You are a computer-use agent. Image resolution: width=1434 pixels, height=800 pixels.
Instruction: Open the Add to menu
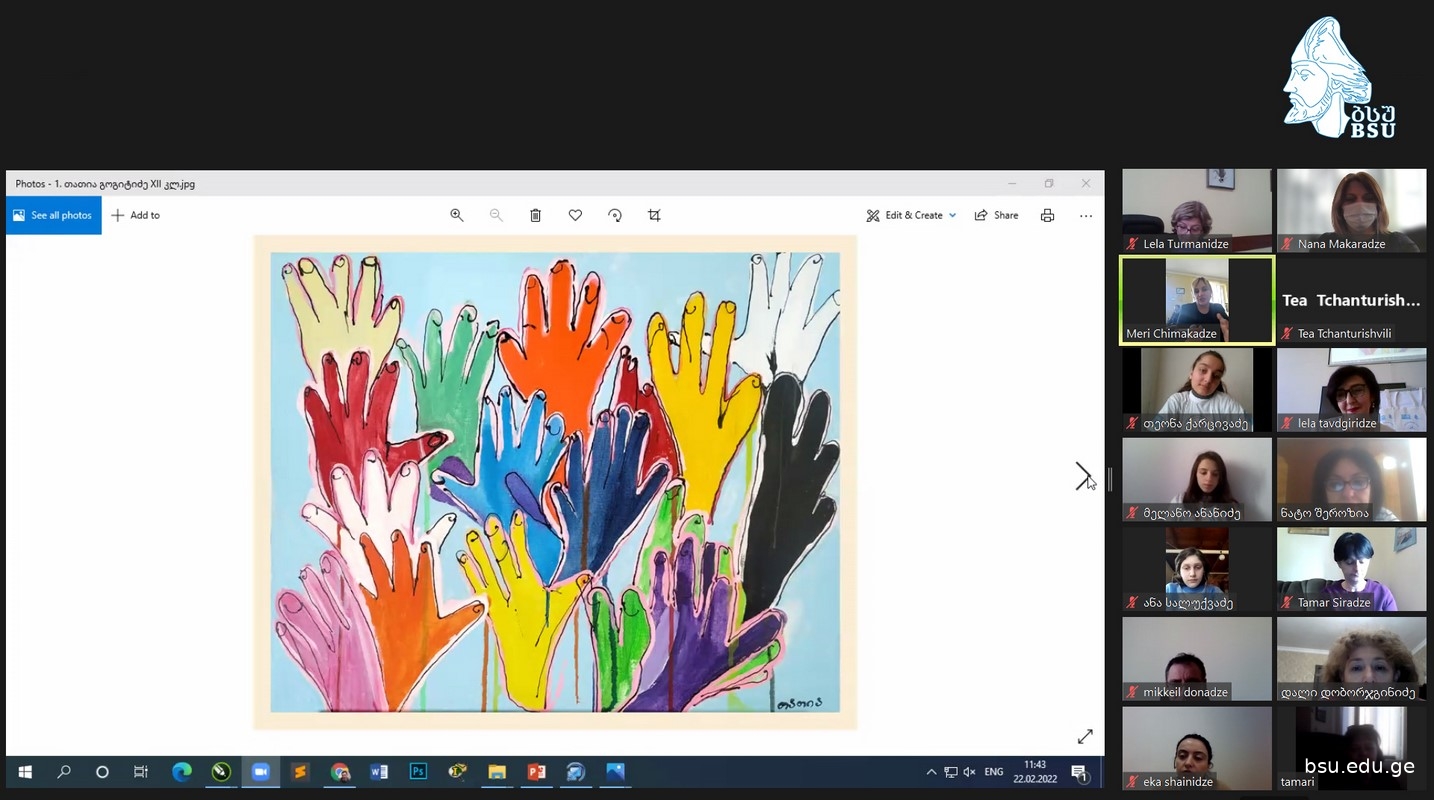[135, 215]
